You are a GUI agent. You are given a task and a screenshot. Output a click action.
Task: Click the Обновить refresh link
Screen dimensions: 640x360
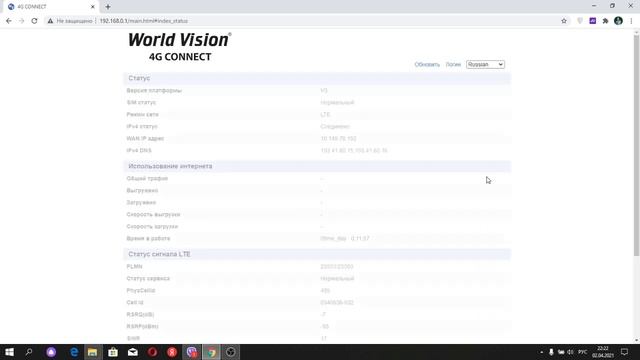click(x=427, y=64)
